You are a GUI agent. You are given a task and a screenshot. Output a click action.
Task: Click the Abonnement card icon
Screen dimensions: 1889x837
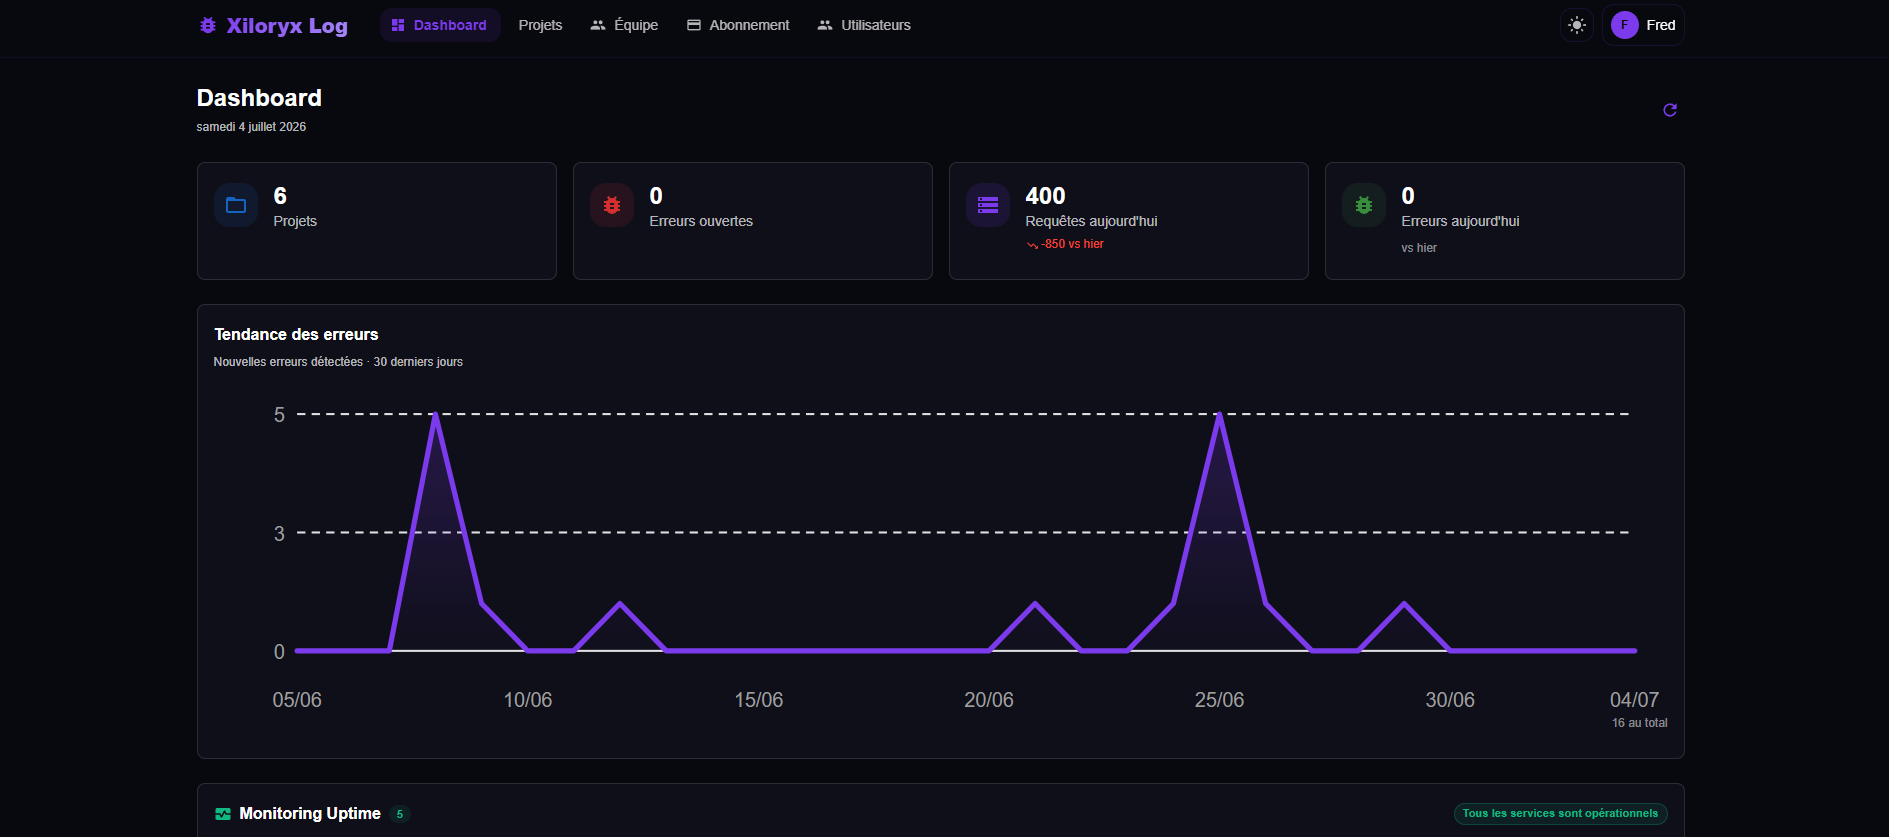pyautogui.click(x=694, y=25)
